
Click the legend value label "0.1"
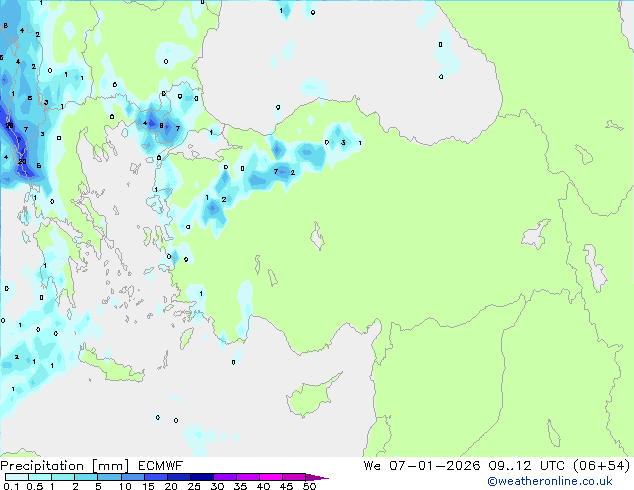point(11,486)
